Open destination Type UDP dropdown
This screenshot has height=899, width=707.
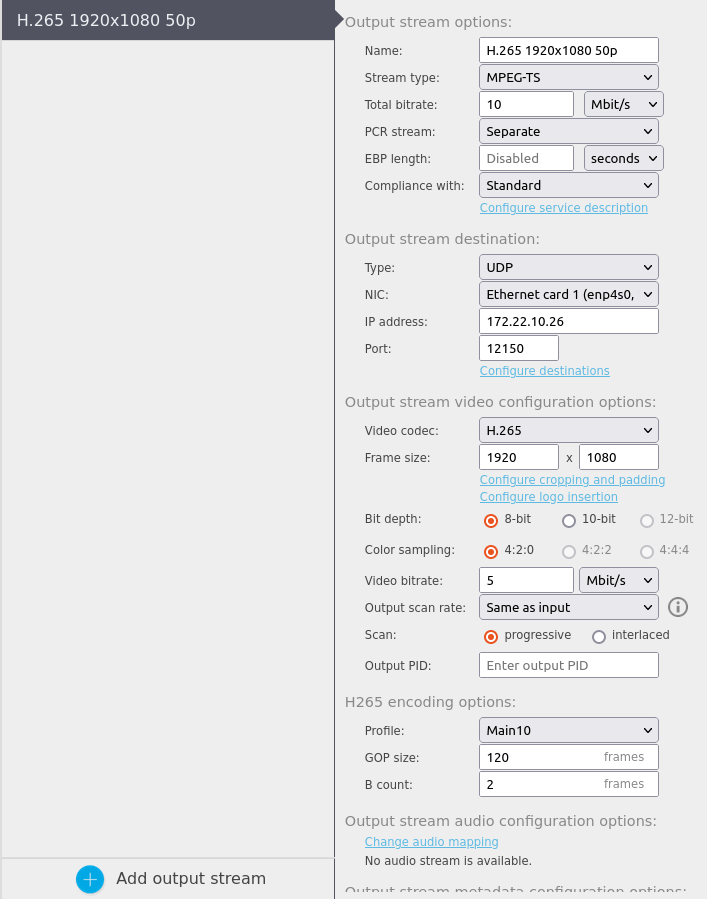click(x=569, y=267)
